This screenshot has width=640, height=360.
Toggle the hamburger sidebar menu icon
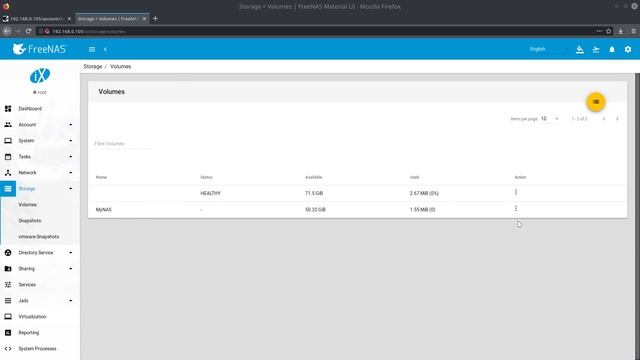(x=92, y=49)
